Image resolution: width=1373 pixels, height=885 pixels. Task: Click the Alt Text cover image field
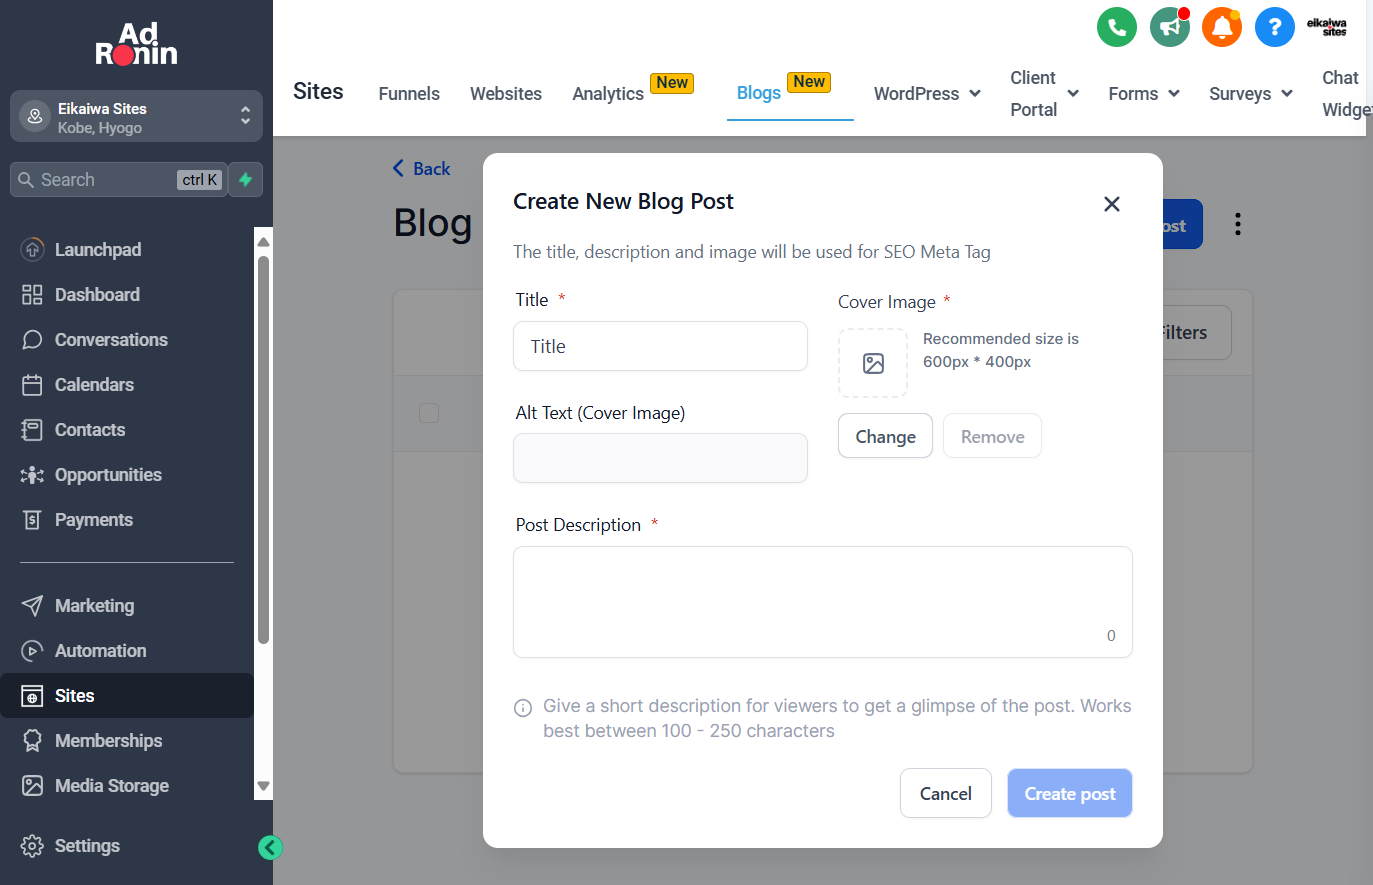click(660, 458)
